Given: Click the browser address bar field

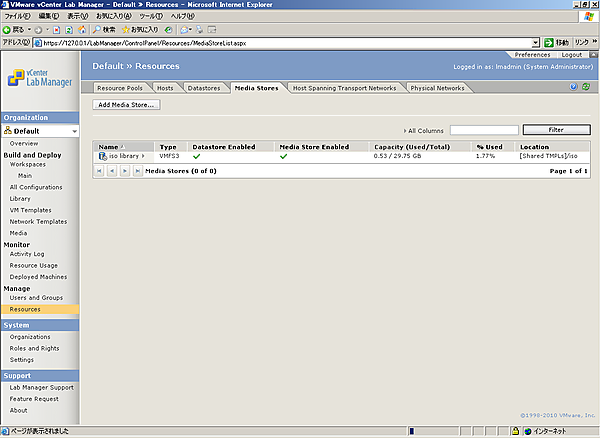Looking at the screenshot, I should tap(283, 43).
